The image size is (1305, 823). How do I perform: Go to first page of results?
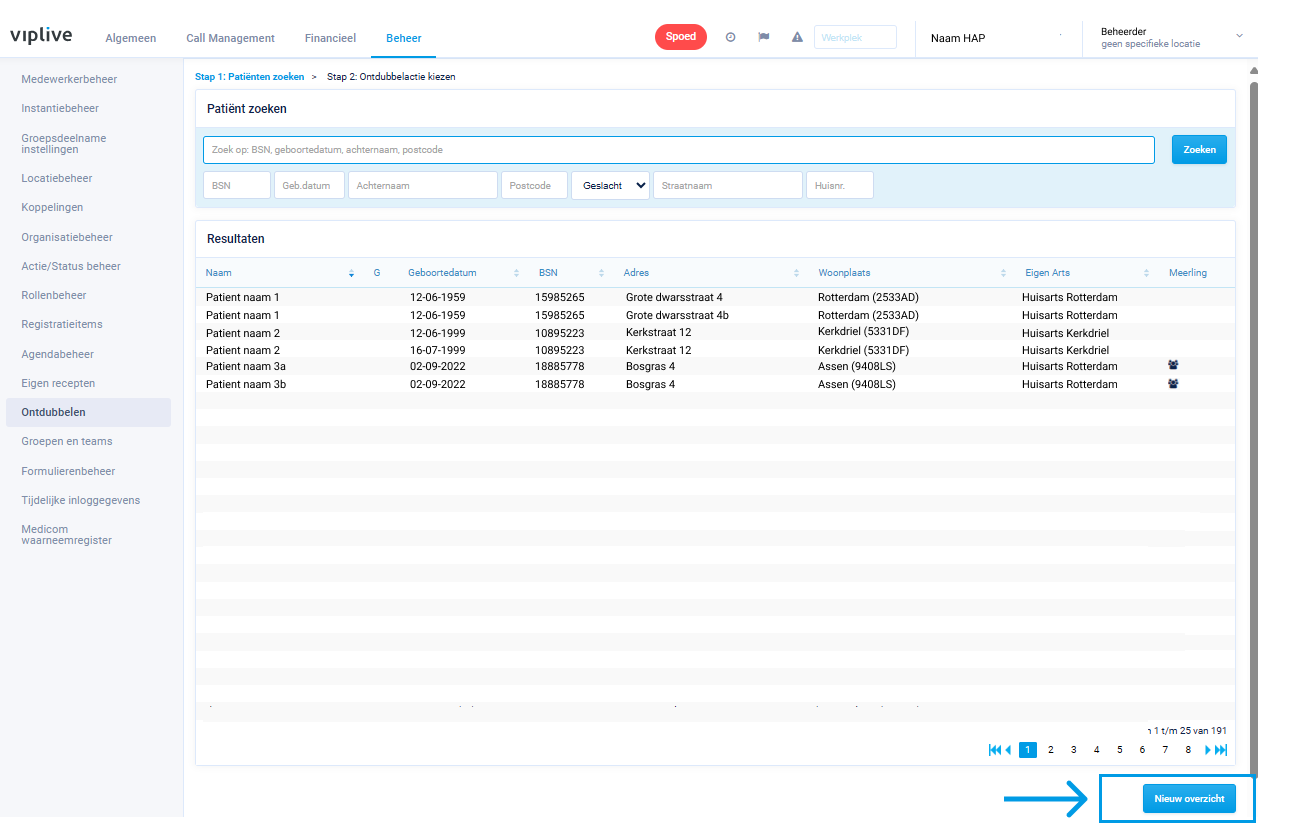click(994, 750)
